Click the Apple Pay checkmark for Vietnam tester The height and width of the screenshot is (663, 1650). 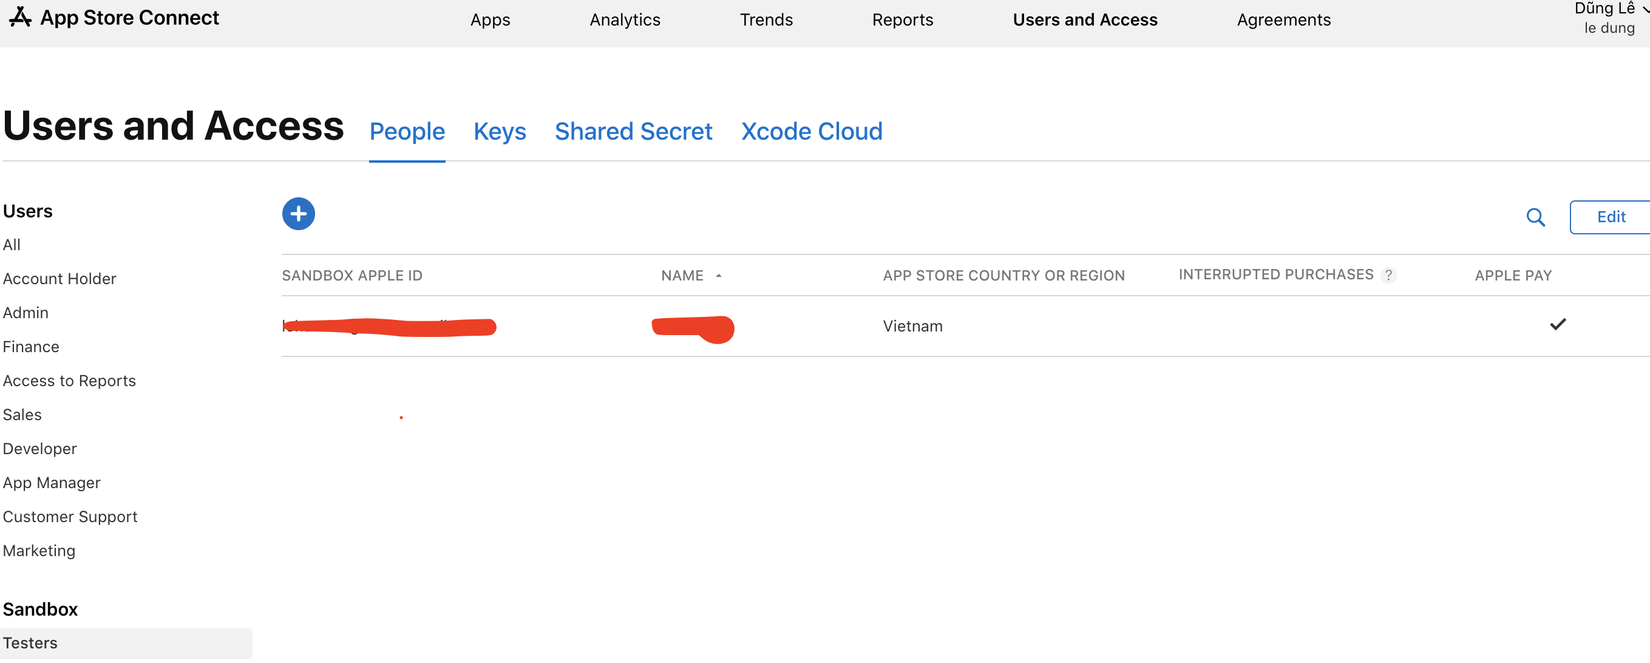point(1557,324)
